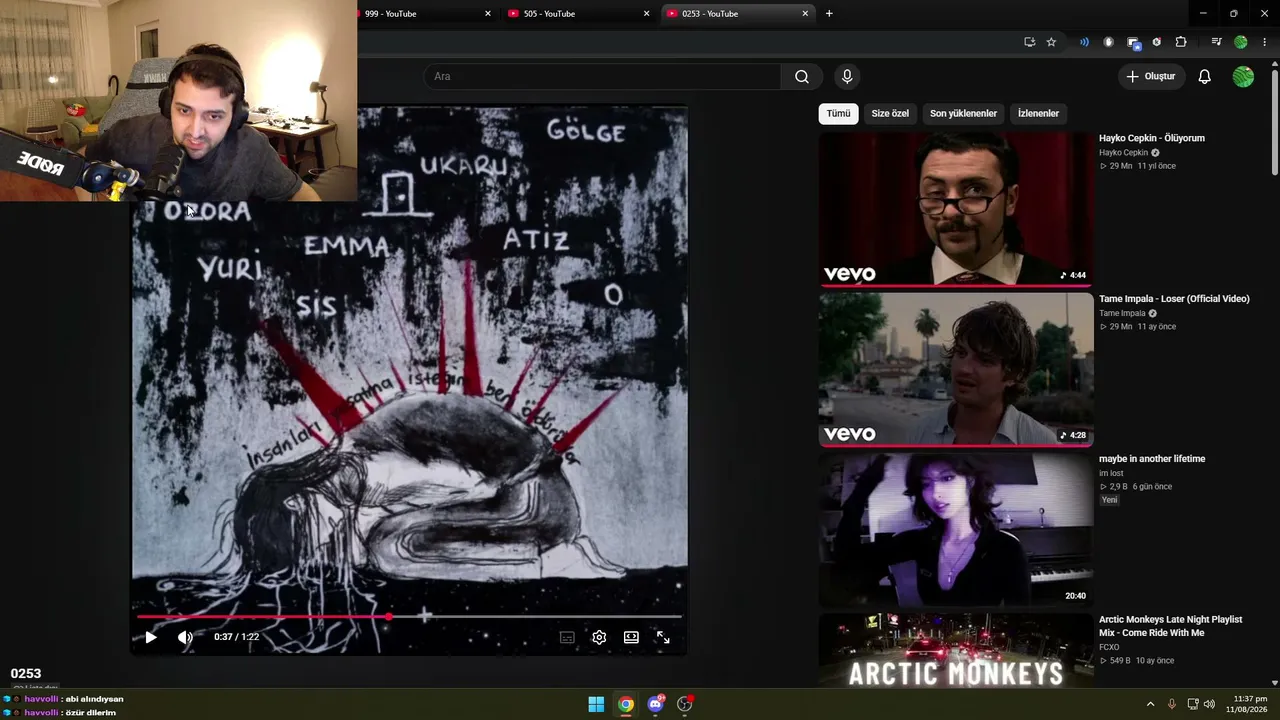Open the Hayko Cepkin video thumbnail
This screenshot has height=720, width=1280.
click(956, 209)
